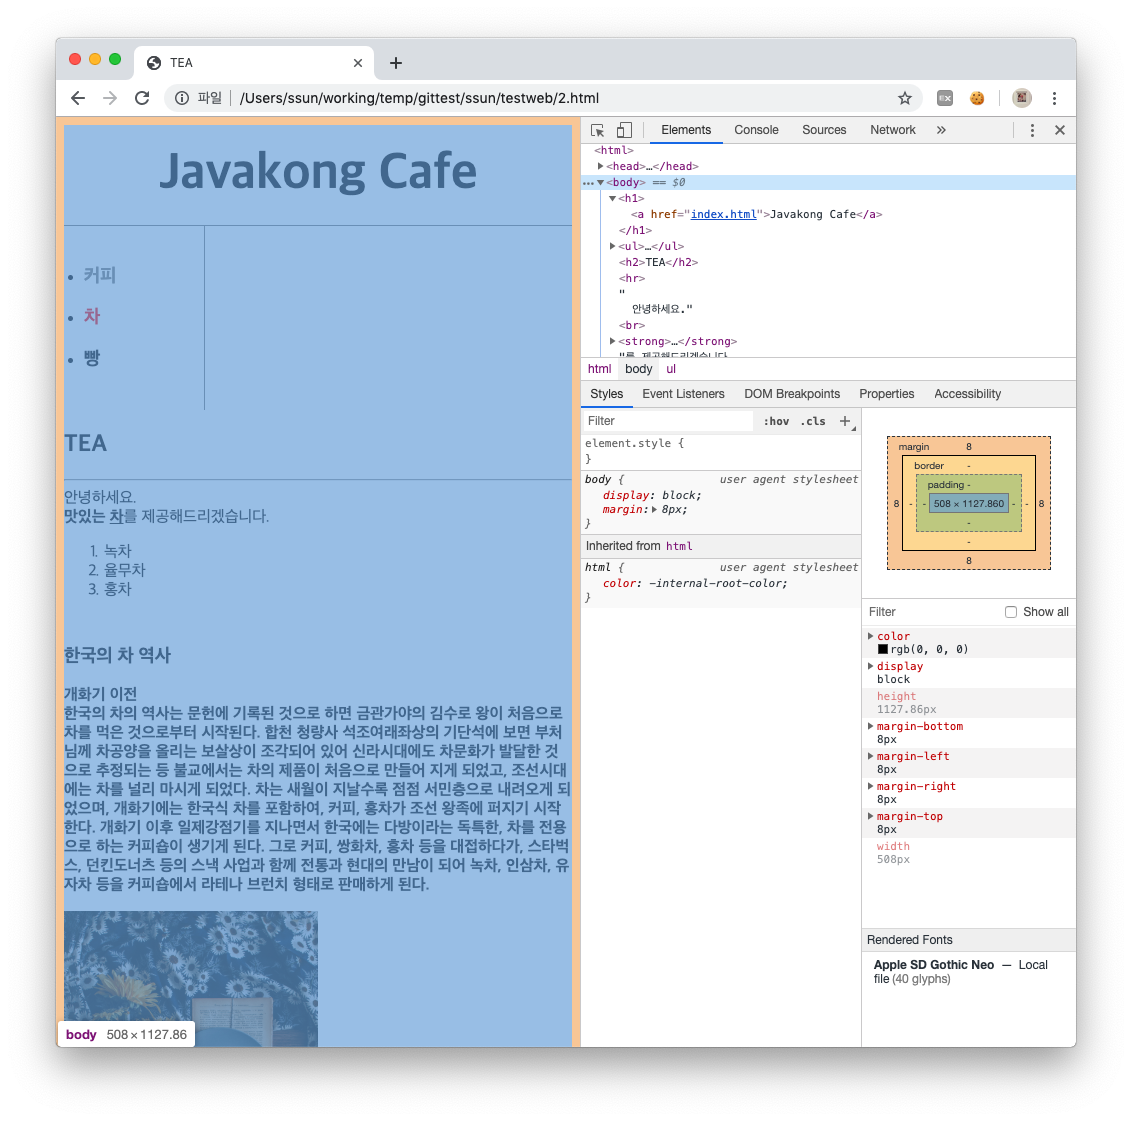This screenshot has height=1121, width=1132.
Task: Open the user profile avatar
Action: tap(1022, 98)
